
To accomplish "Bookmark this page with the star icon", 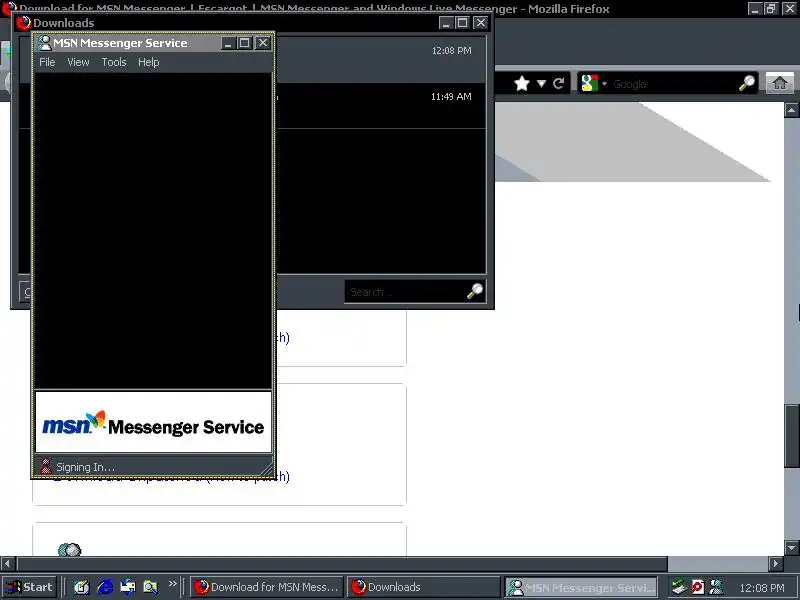I will click(x=521, y=83).
